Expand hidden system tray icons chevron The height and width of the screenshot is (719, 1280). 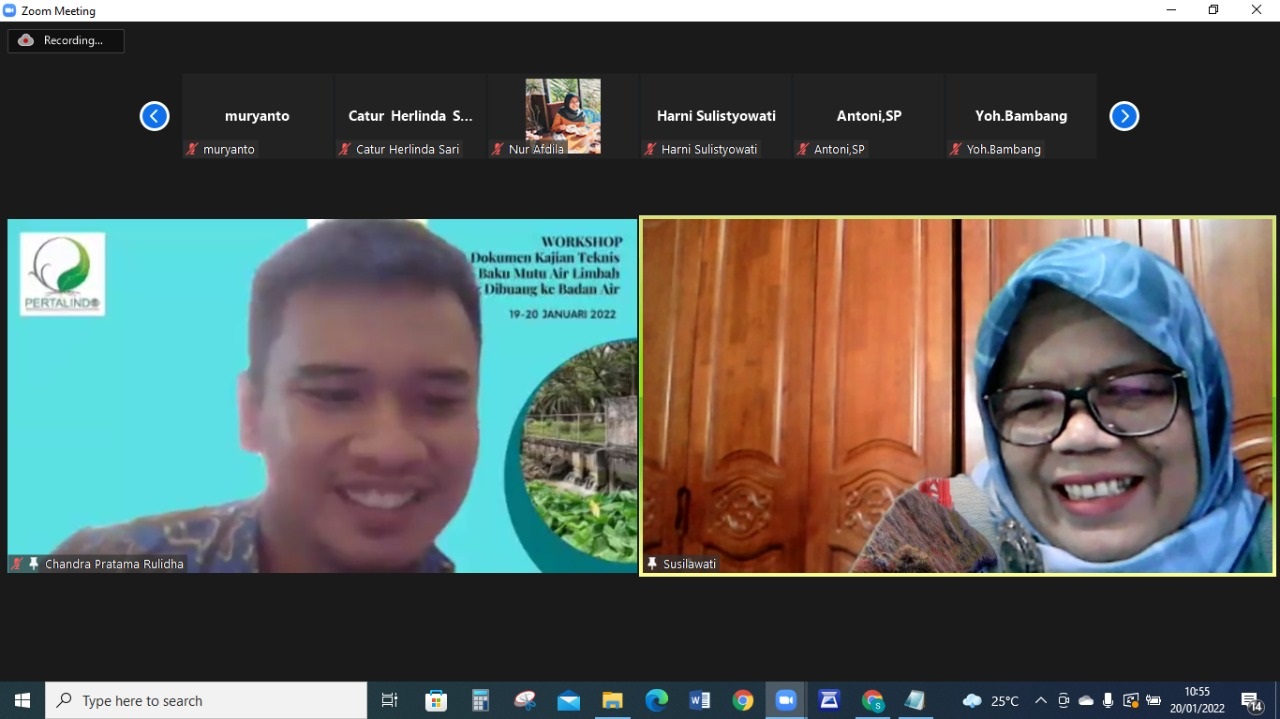point(1041,701)
